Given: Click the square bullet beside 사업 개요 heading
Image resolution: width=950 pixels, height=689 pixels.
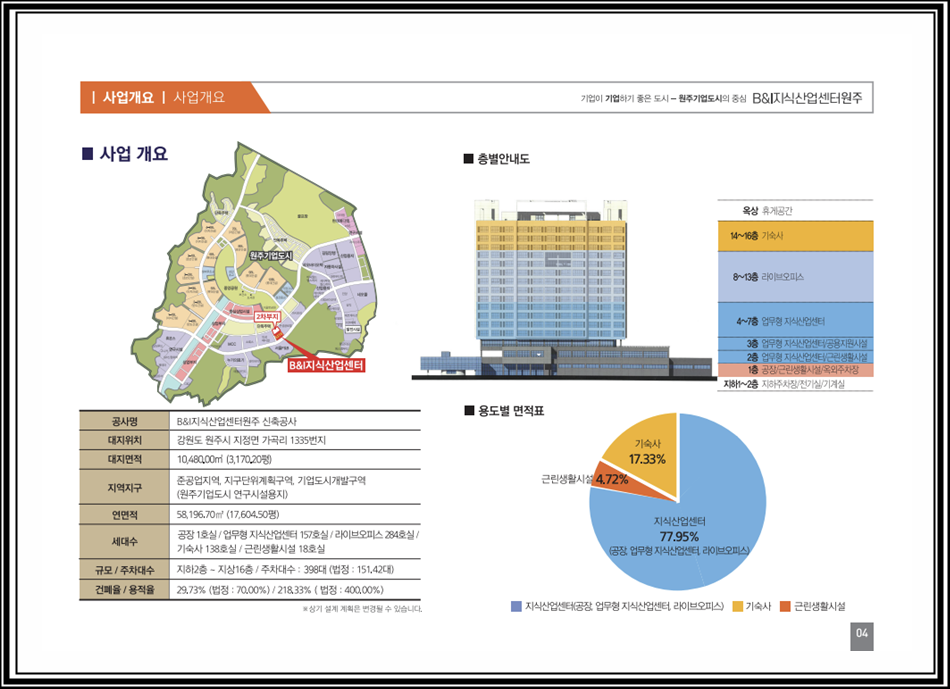Looking at the screenshot, I should [x=87, y=154].
